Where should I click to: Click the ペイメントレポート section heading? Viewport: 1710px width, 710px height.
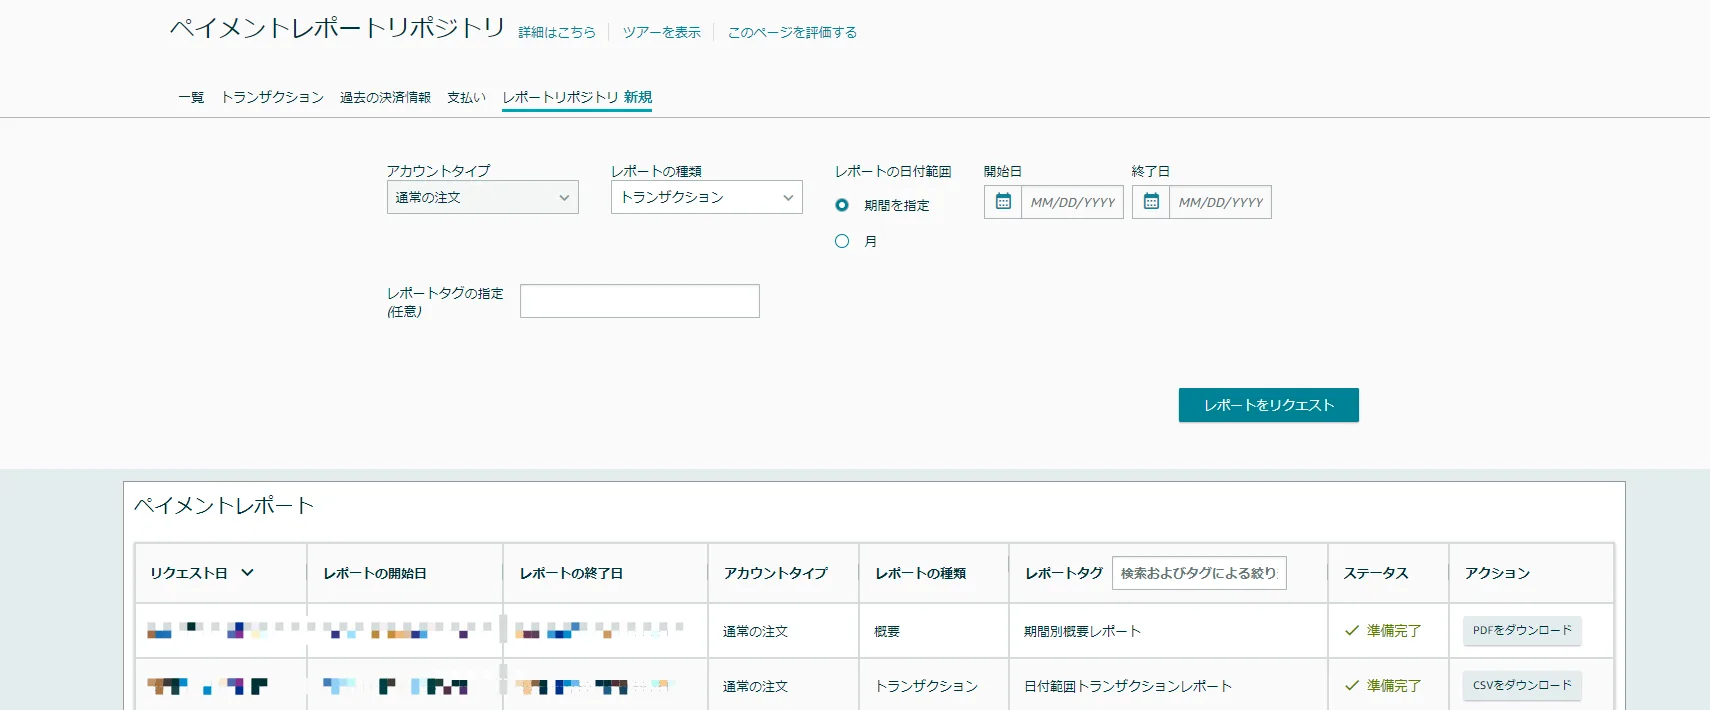[x=224, y=506]
